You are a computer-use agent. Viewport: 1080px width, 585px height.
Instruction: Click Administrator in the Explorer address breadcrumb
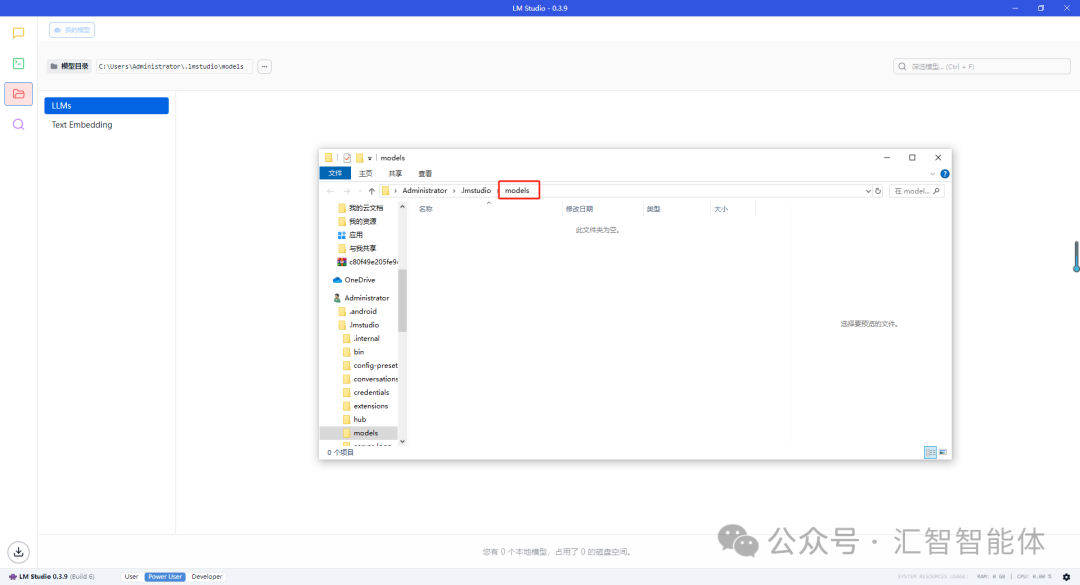point(424,191)
